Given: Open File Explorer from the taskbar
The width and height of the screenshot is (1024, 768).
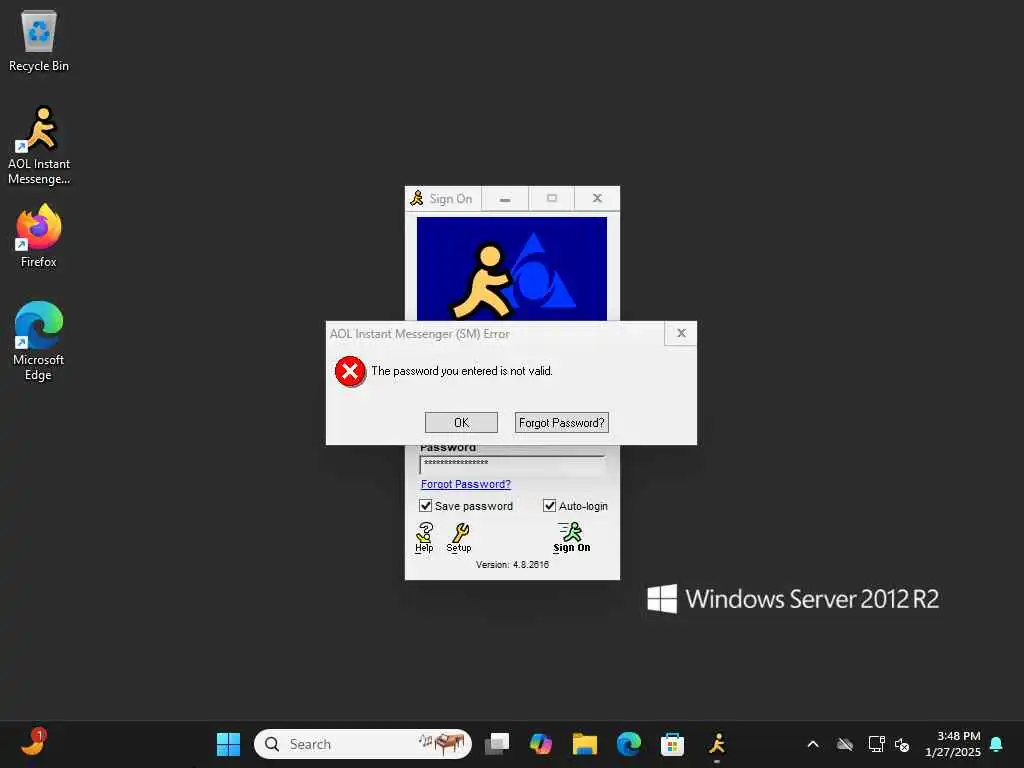Looking at the screenshot, I should [584, 744].
